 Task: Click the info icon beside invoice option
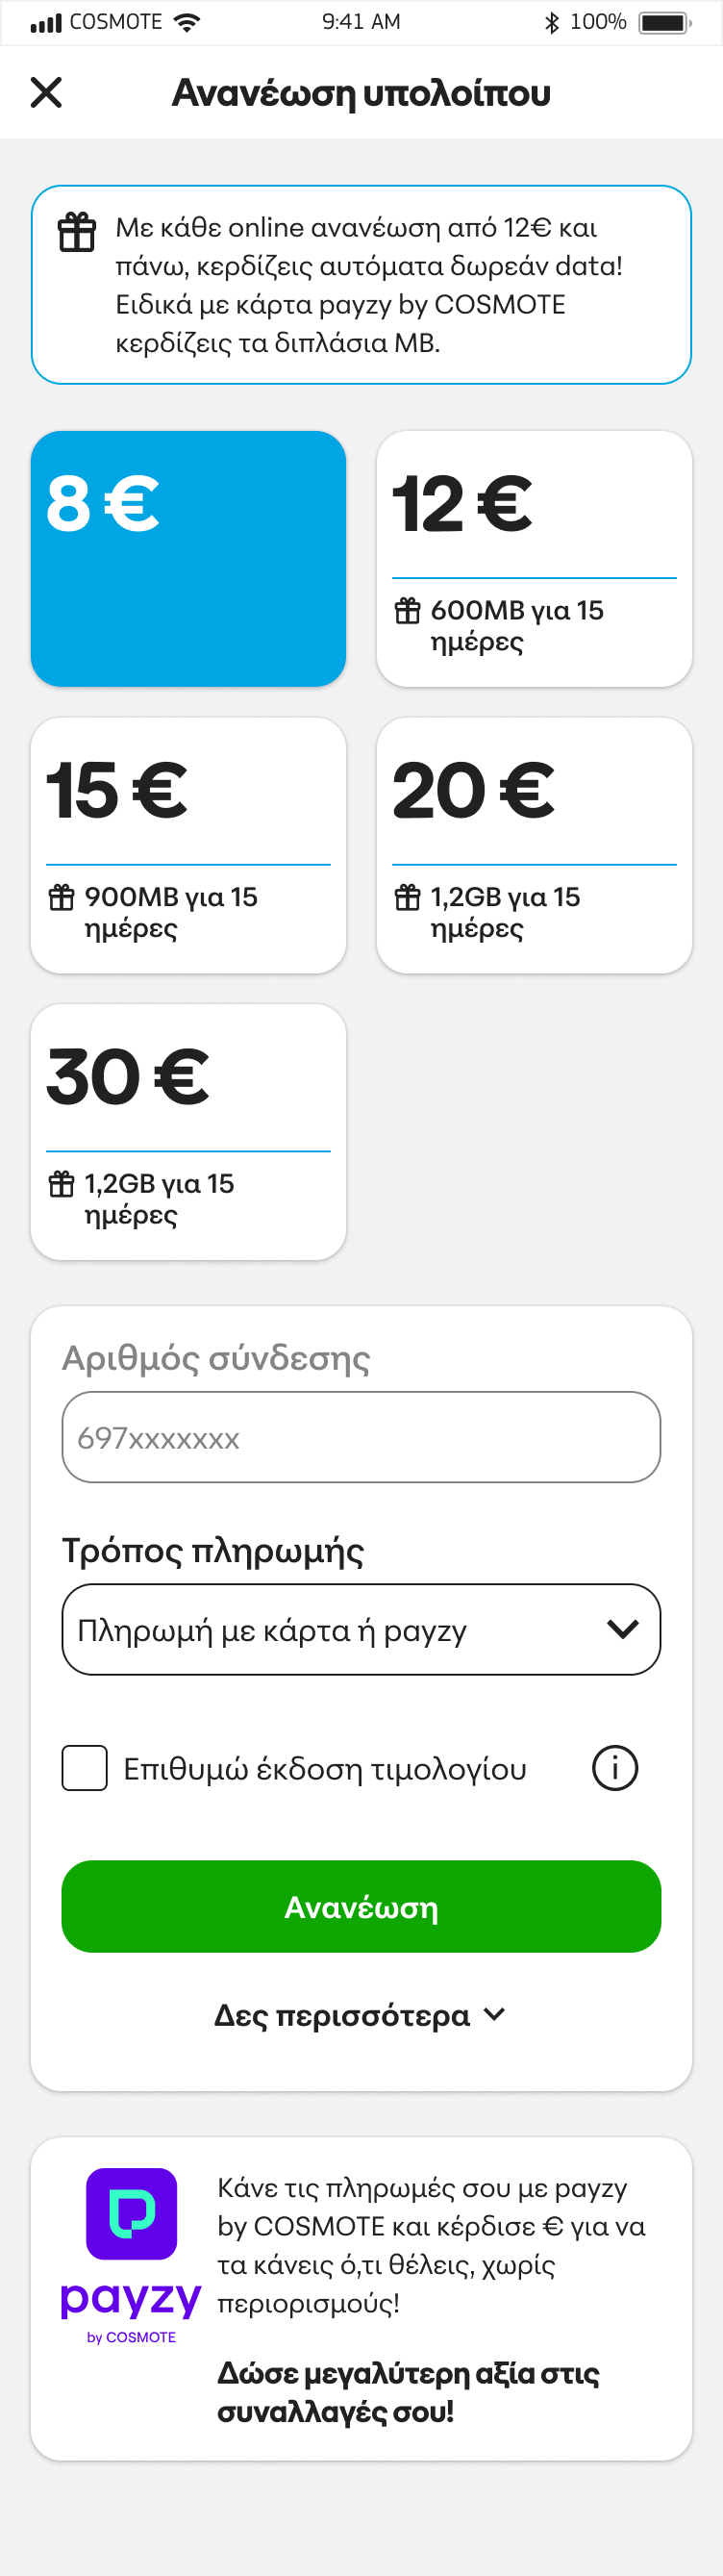coord(615,1768)
